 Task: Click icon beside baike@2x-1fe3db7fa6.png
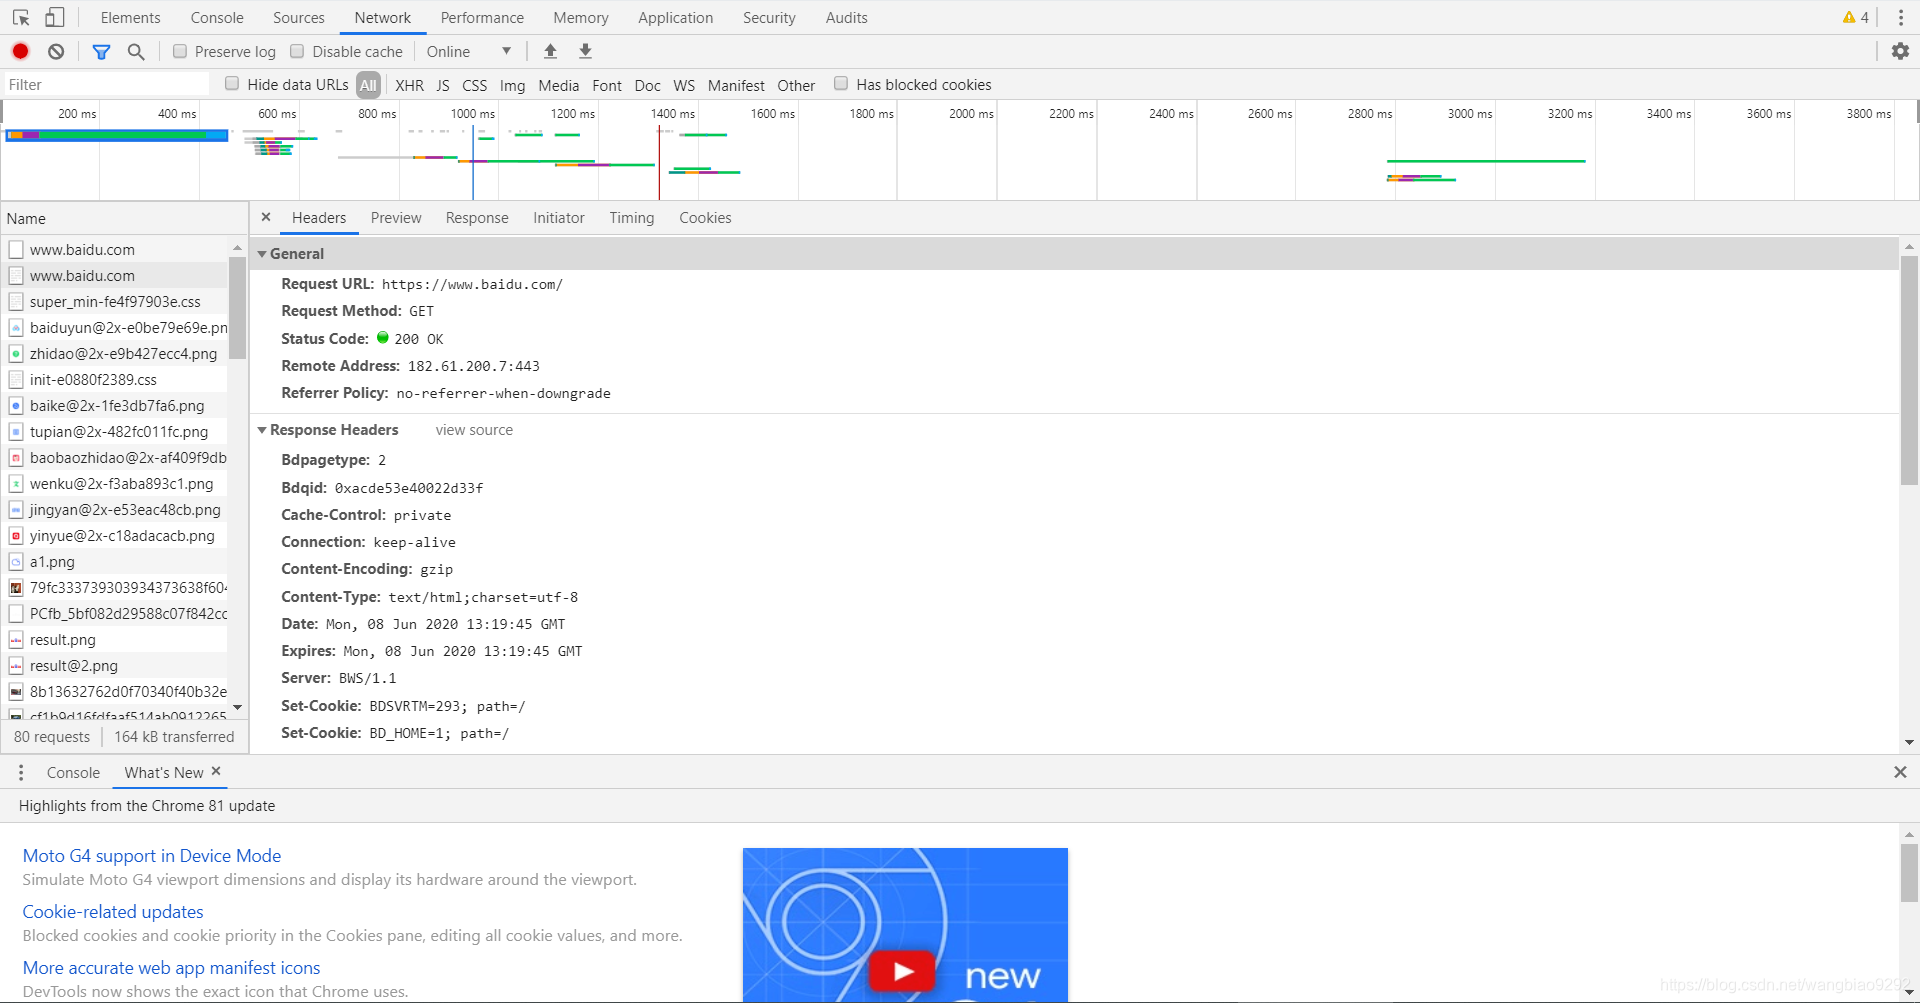coord(16,405)
